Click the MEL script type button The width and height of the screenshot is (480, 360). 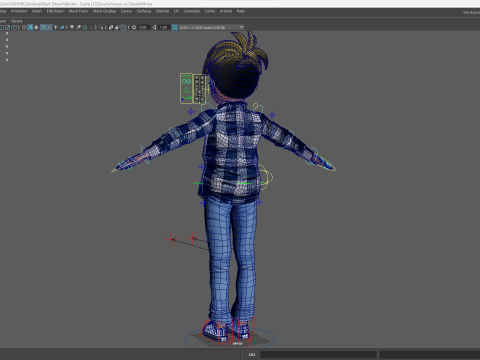point(252,355)
